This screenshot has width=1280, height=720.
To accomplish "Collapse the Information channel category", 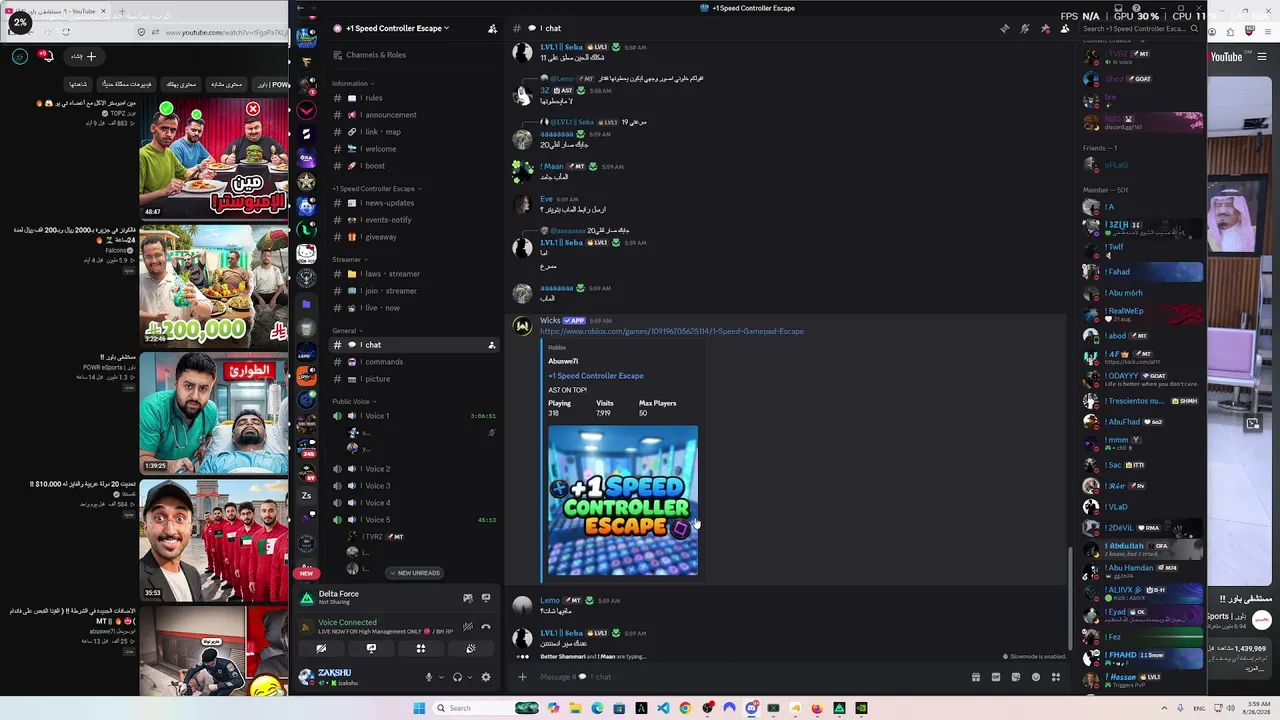I will 351,84.
